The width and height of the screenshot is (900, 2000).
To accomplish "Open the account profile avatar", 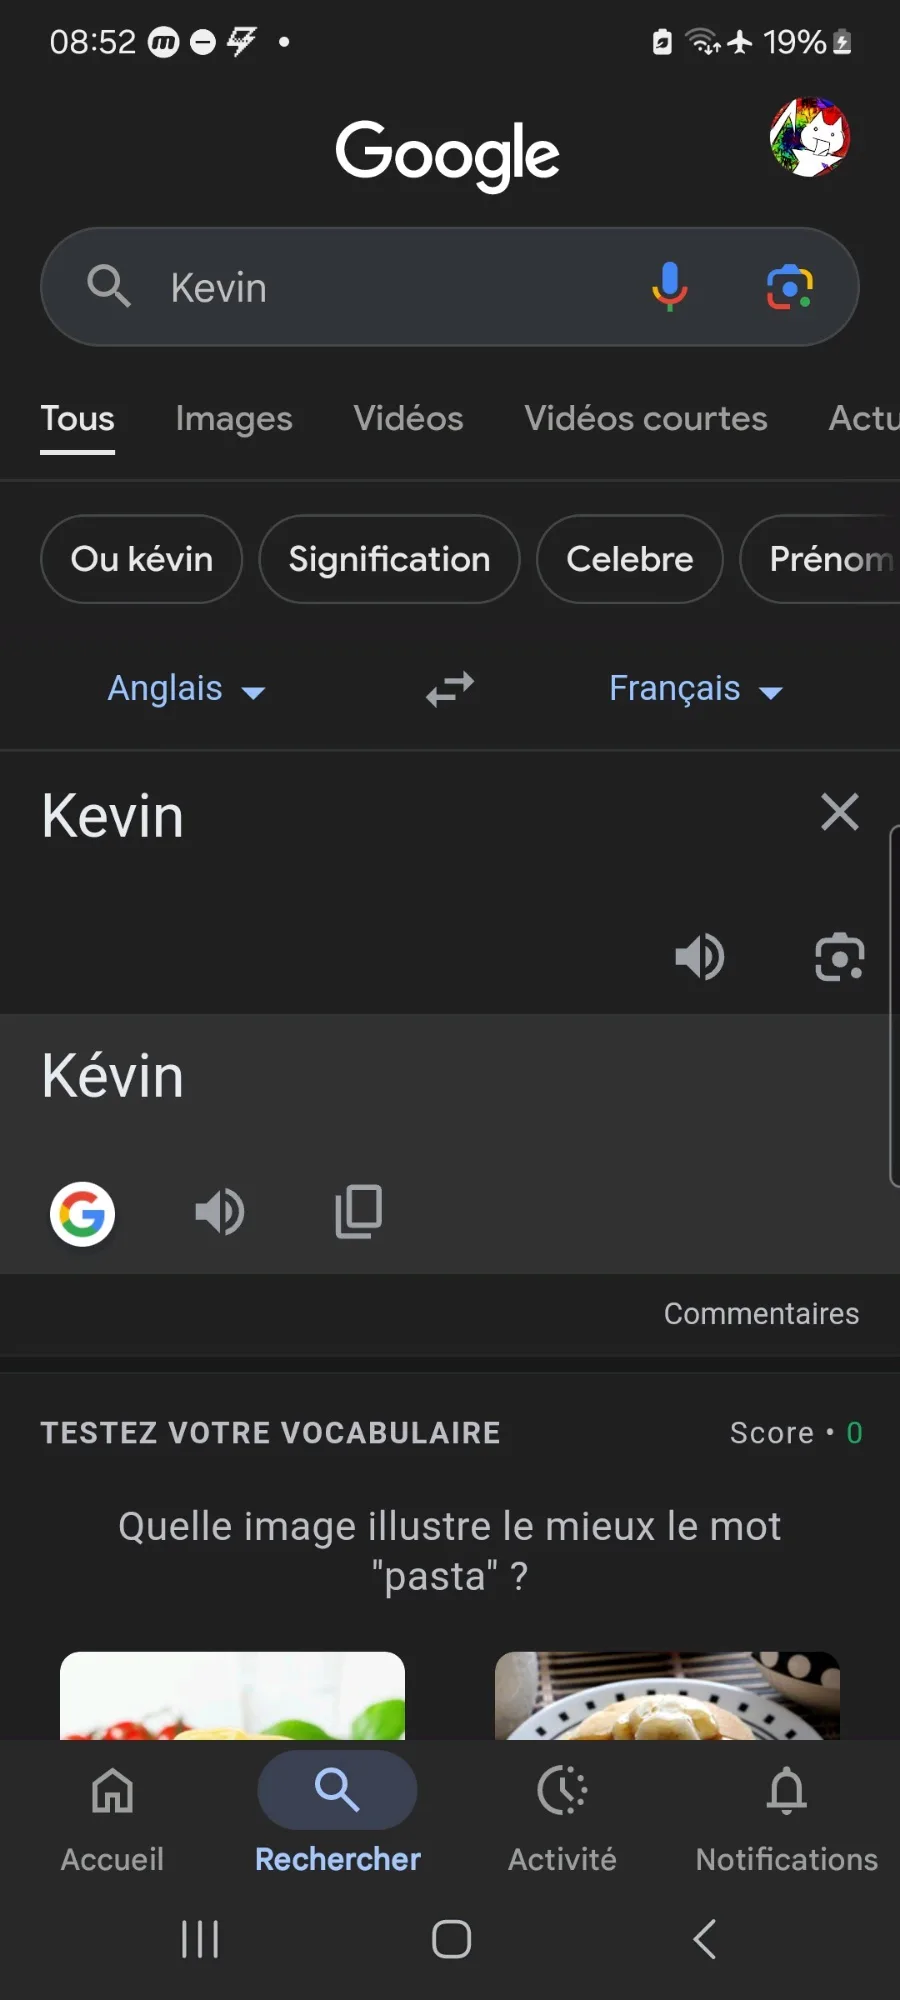I will click(810, 137).
